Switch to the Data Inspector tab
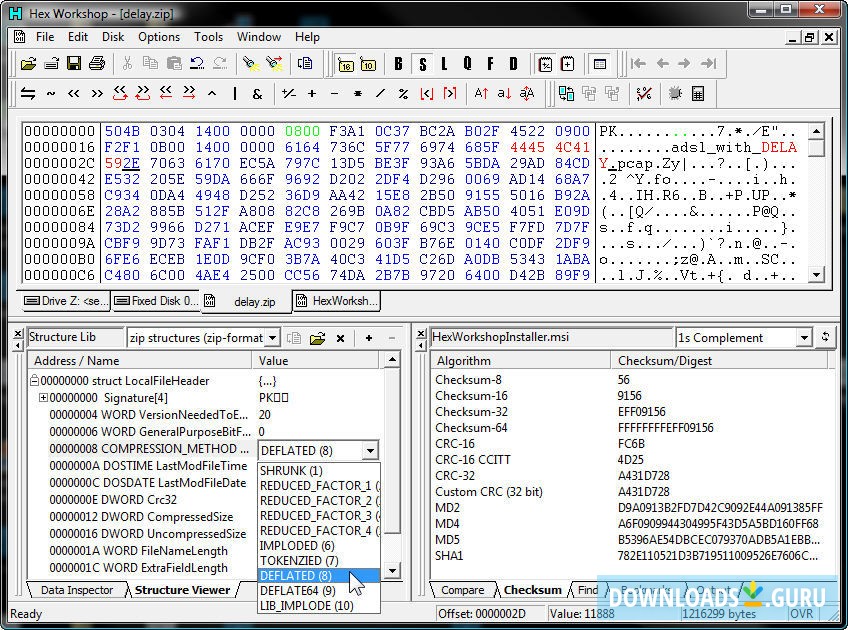Viewport: 848px width, 630px height. point(76,590)
